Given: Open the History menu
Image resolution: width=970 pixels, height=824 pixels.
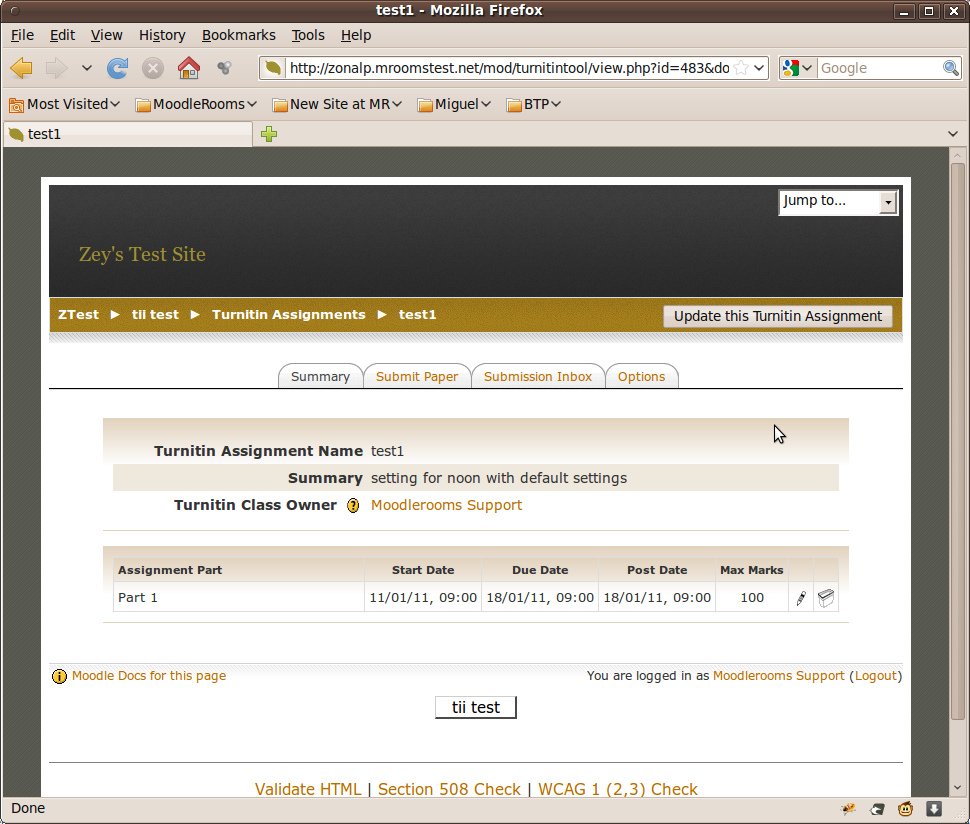Looking at the screenshot, I should [x=162, y=35].
